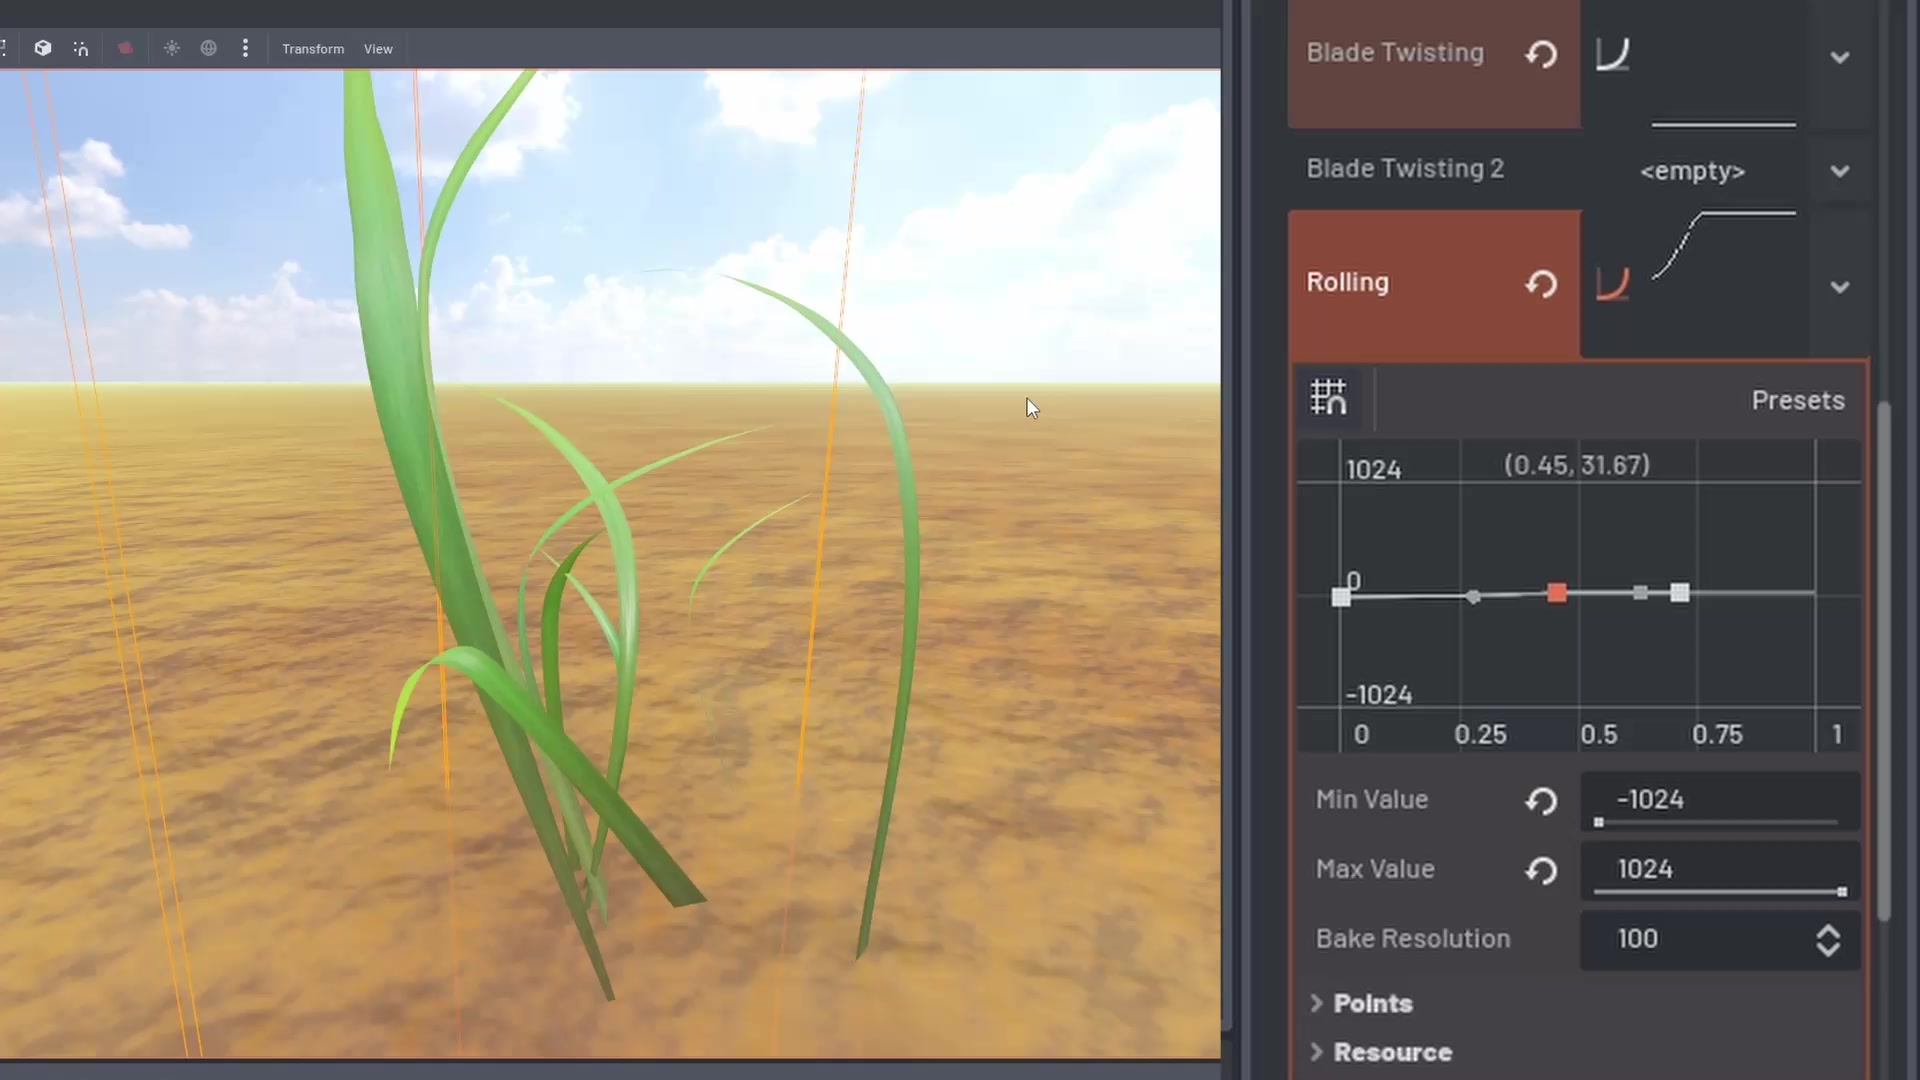Open the three-dot more options menu
1920x1080 pixels.
coord(245,48)
